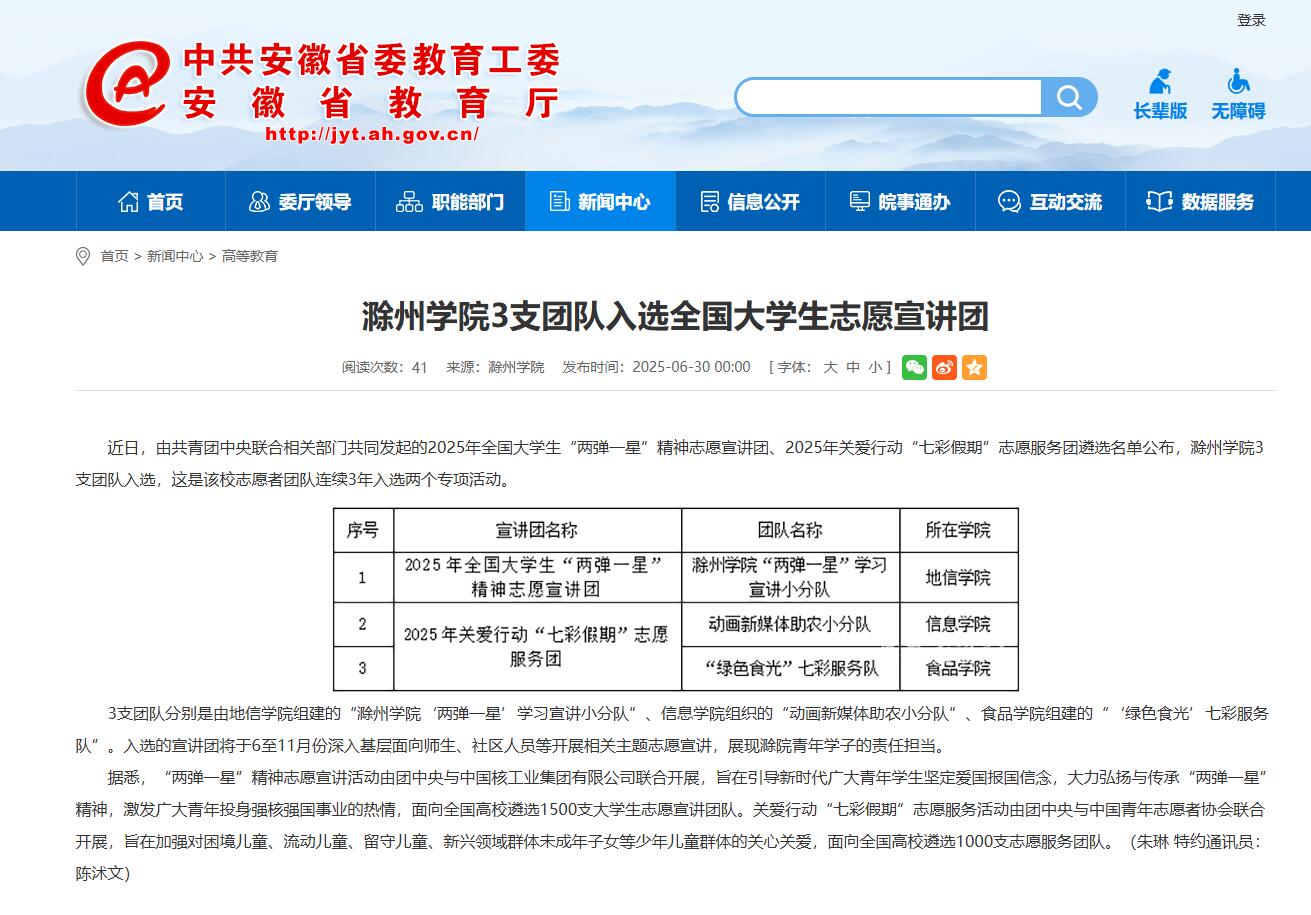Click the 食品学院 table cell
This screenshot has width=1311, height=915.
(958, 668)
